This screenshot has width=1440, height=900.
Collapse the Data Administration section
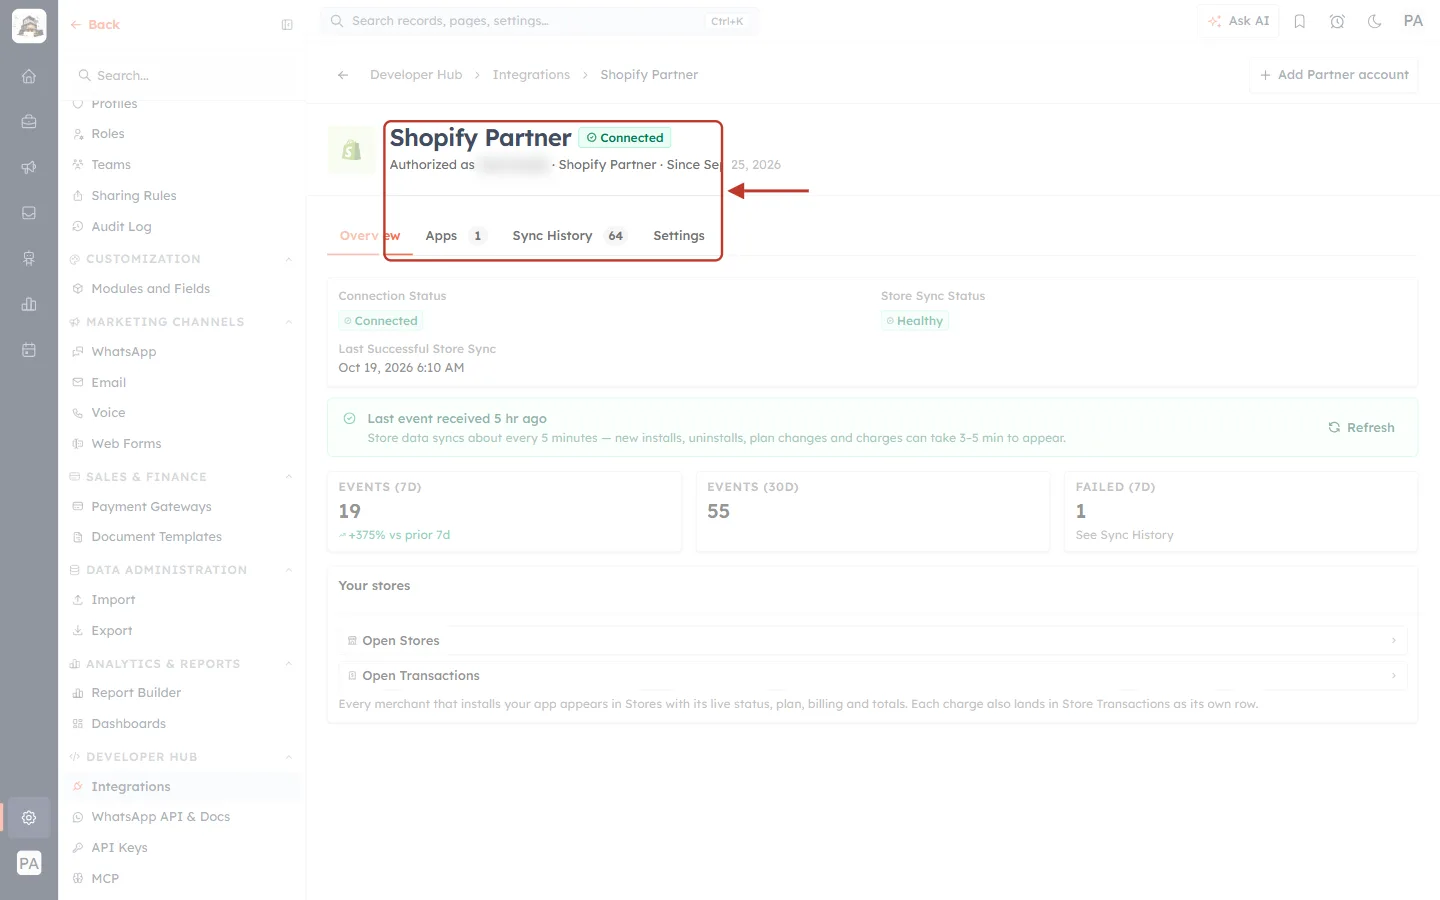point(288,570)
